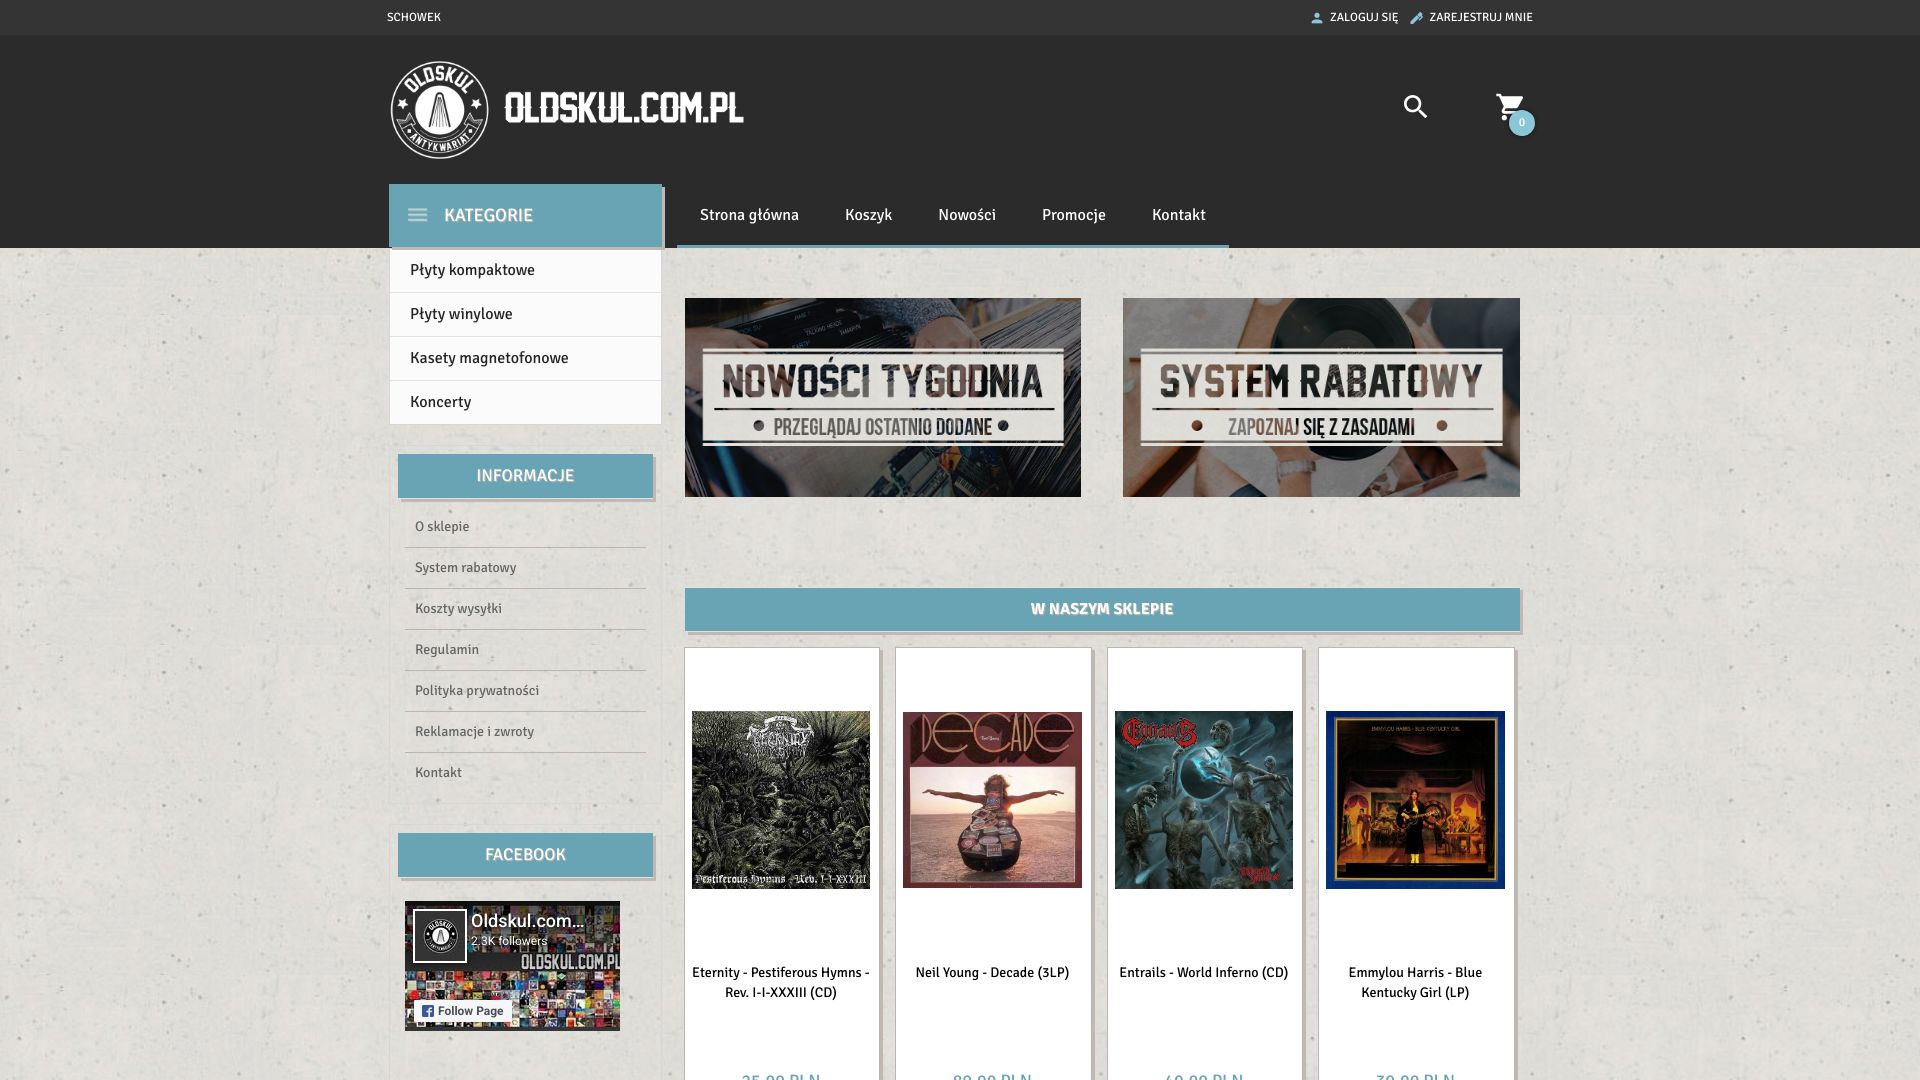Expand the Kategorie menu header
Screen dimensions: 1920x1080
(525, 215)
